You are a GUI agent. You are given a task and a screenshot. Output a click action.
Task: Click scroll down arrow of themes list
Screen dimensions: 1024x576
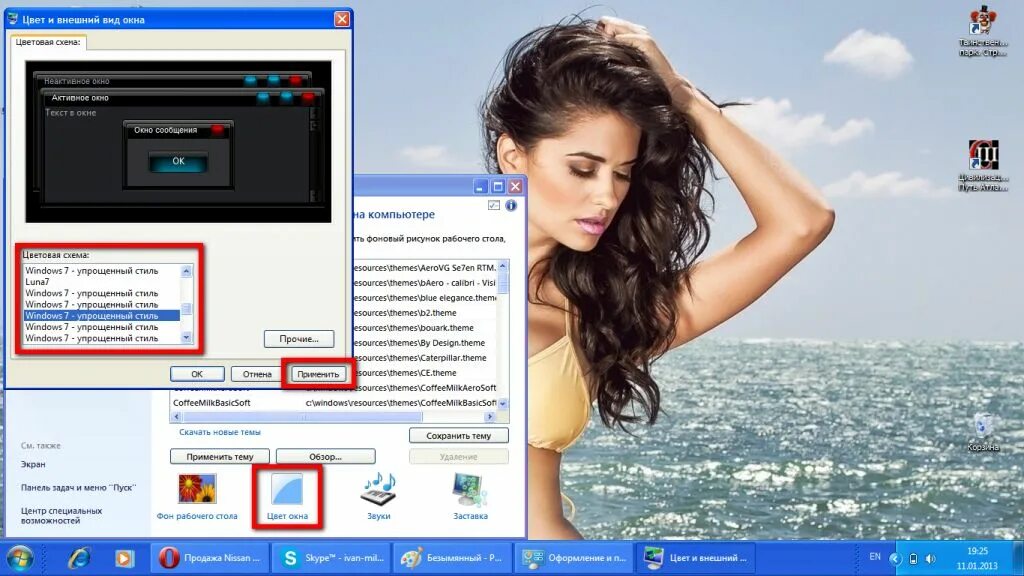502,404
